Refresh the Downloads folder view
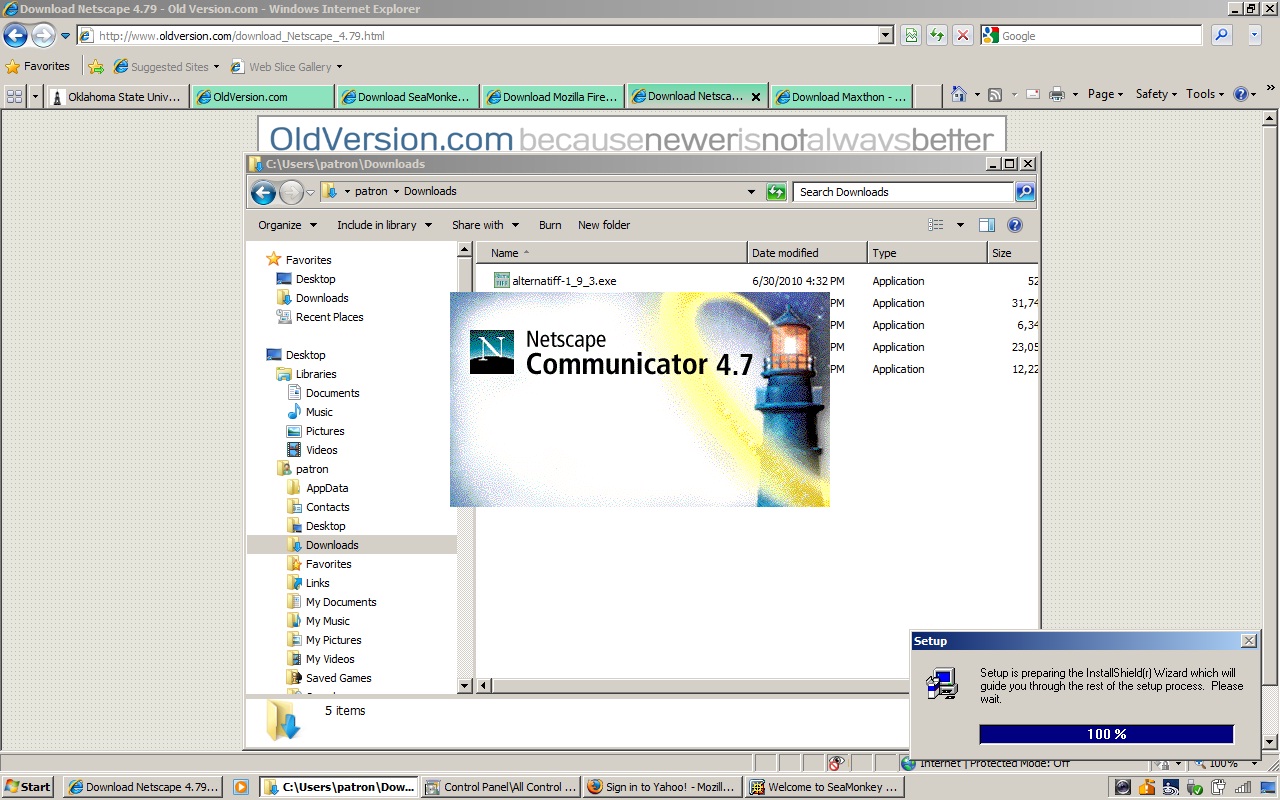This screenshot has height=800, width=1280. pos(776,192)
